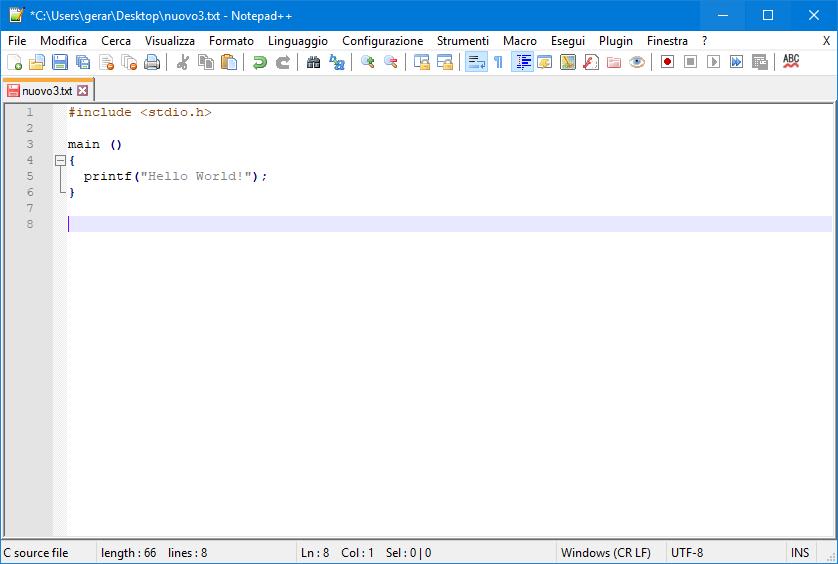Viewport: 838px width, 564px height.
Task: Open the File menu
Action: (17, 41)
